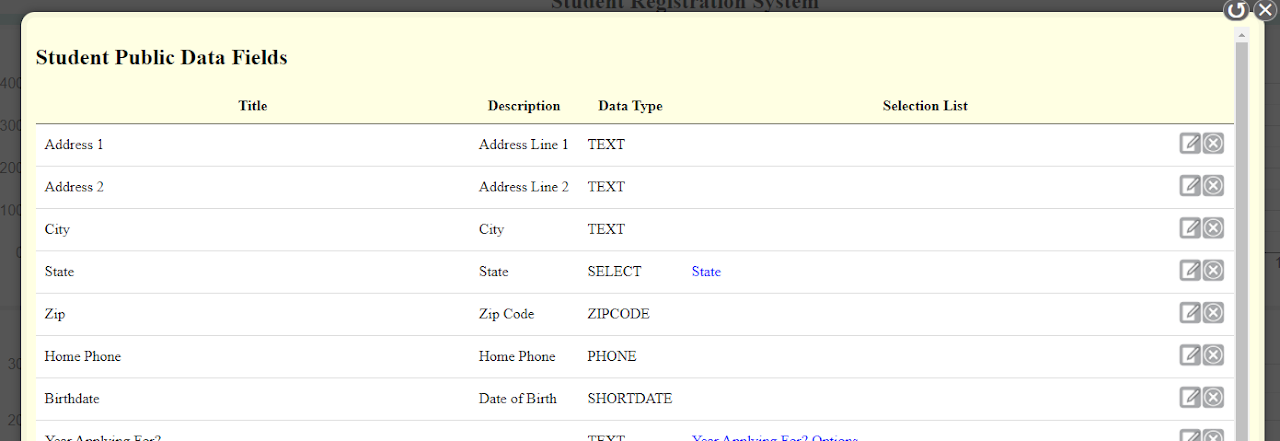The width and height of the screenshot is (1280, 441).
Task: Edit the Zip field row
Action: pyautogui.click(x=1190, y=313)
